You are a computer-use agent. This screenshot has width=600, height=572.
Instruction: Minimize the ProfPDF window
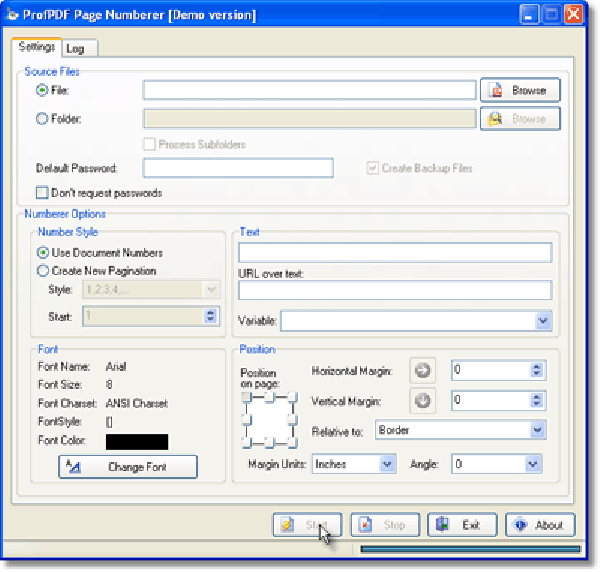(529, 15)
